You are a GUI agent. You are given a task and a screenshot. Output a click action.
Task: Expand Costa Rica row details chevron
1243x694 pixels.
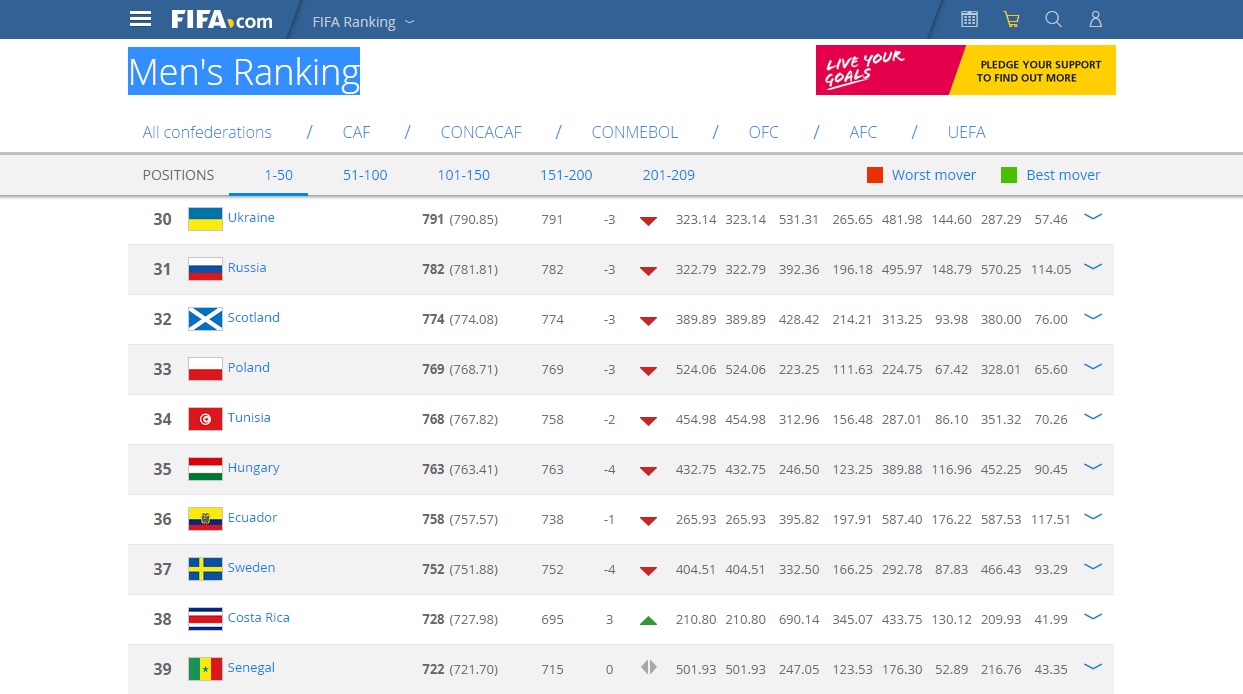pos(1093,616)
